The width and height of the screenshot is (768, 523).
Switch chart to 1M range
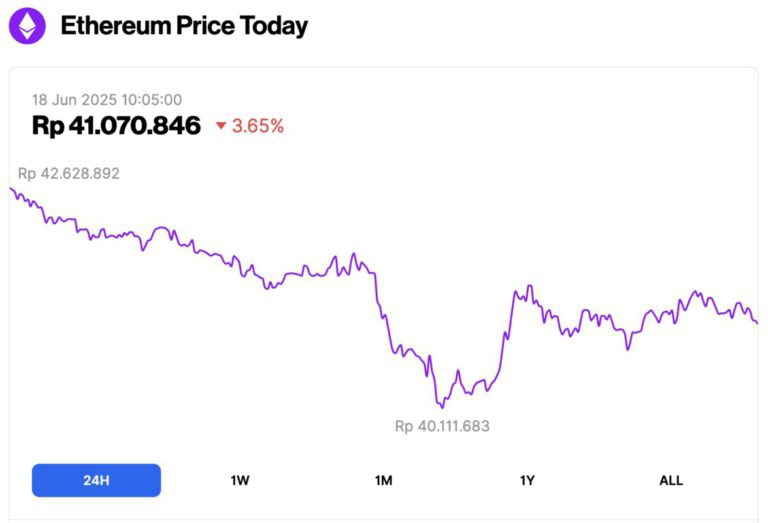coord(384,480)
